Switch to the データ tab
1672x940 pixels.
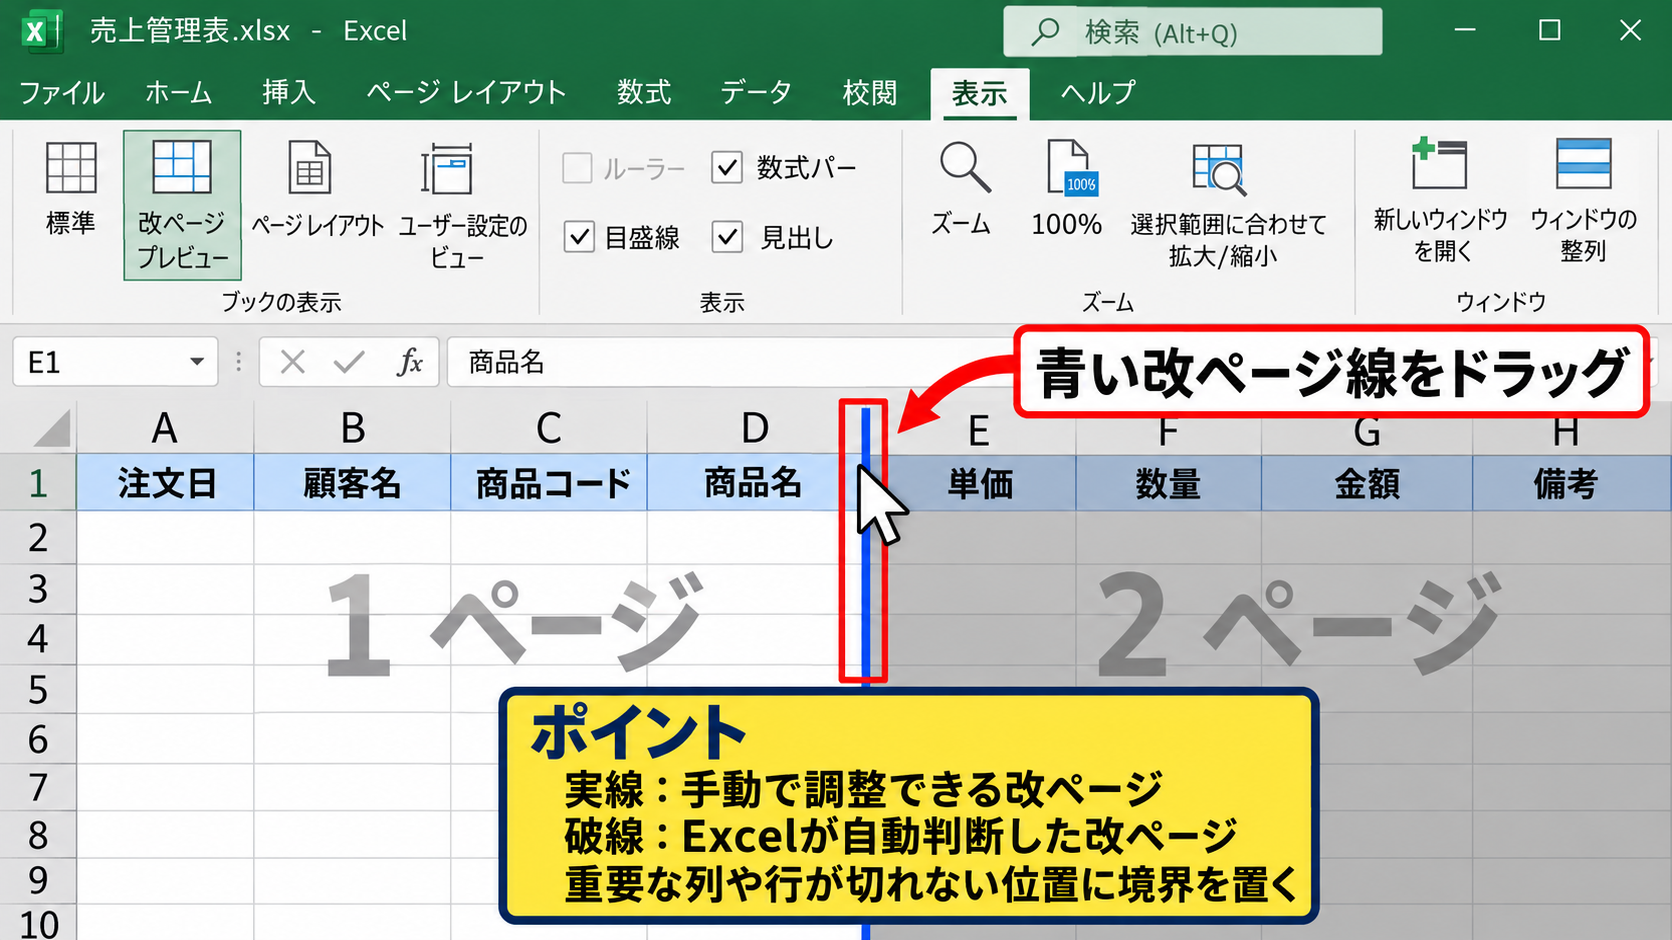(x=756, y=93)
